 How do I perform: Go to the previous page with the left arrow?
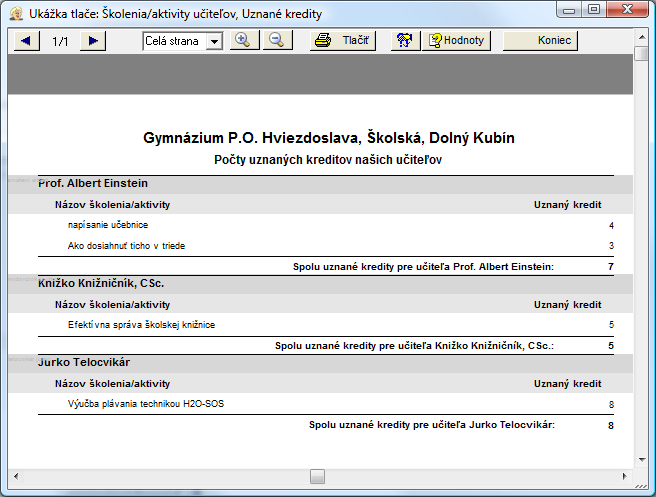(27, 41)
